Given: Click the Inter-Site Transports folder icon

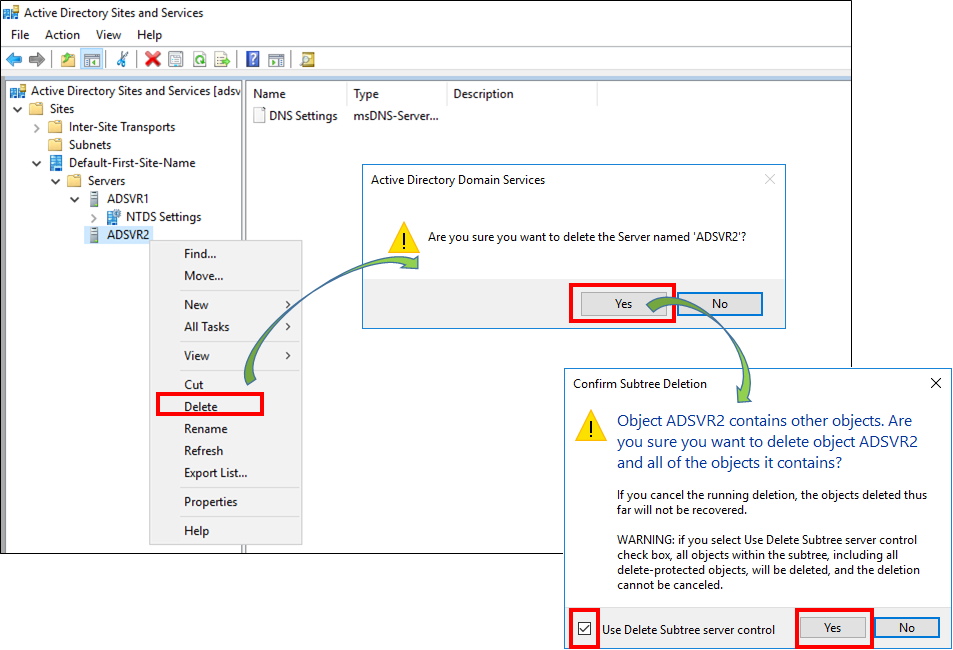Looking at the screenshot, I should tap(55, 126).
